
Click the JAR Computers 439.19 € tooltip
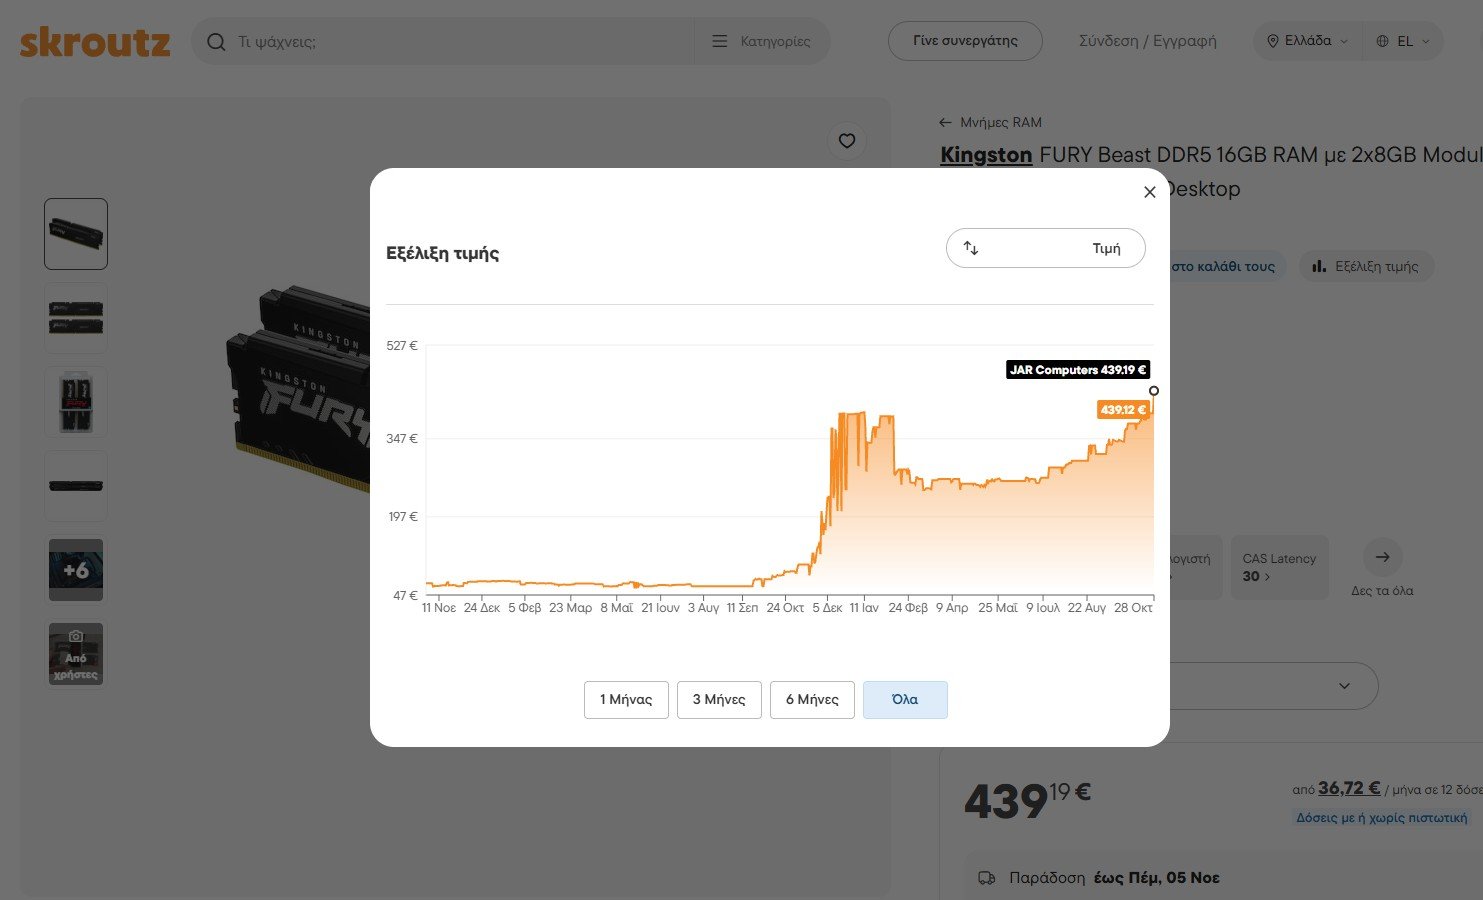(x=1078, y=370)
